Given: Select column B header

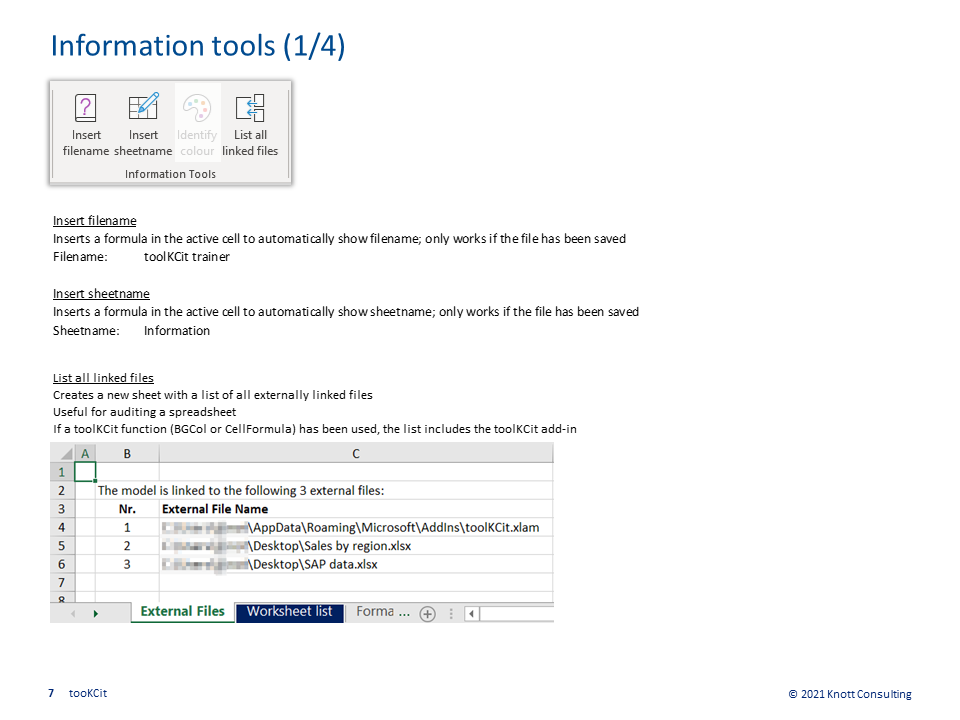Looking at the screenshot, I should tap(127, 454).
